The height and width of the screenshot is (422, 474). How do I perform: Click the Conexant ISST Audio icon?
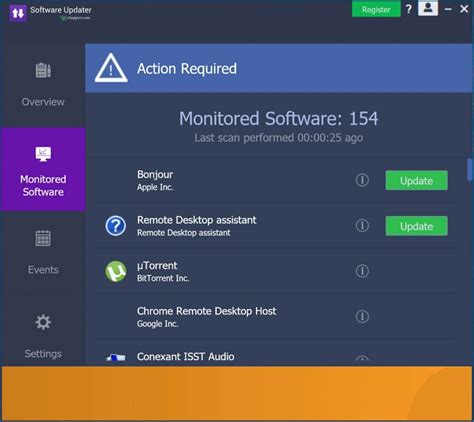pyautogui.click(x=116, y=358)
